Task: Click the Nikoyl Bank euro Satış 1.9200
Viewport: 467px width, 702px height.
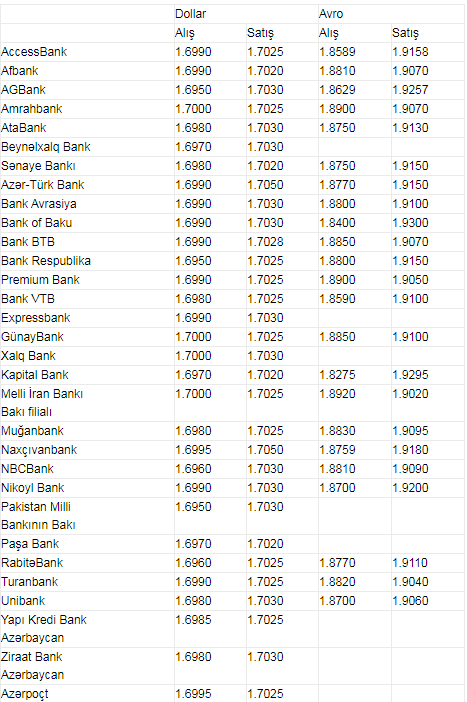Action: [x=410, y=488]
